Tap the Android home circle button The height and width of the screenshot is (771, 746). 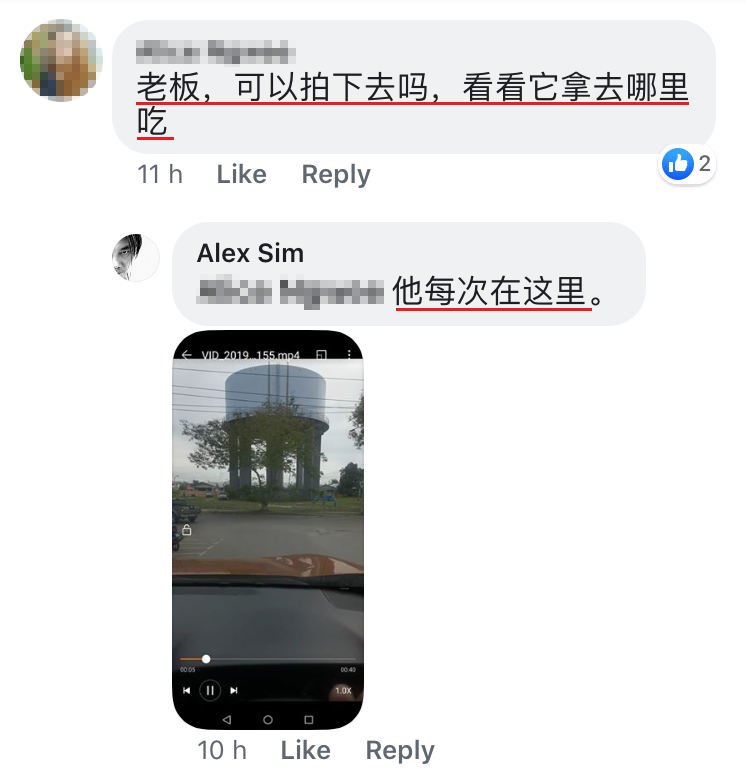[268, 720]
